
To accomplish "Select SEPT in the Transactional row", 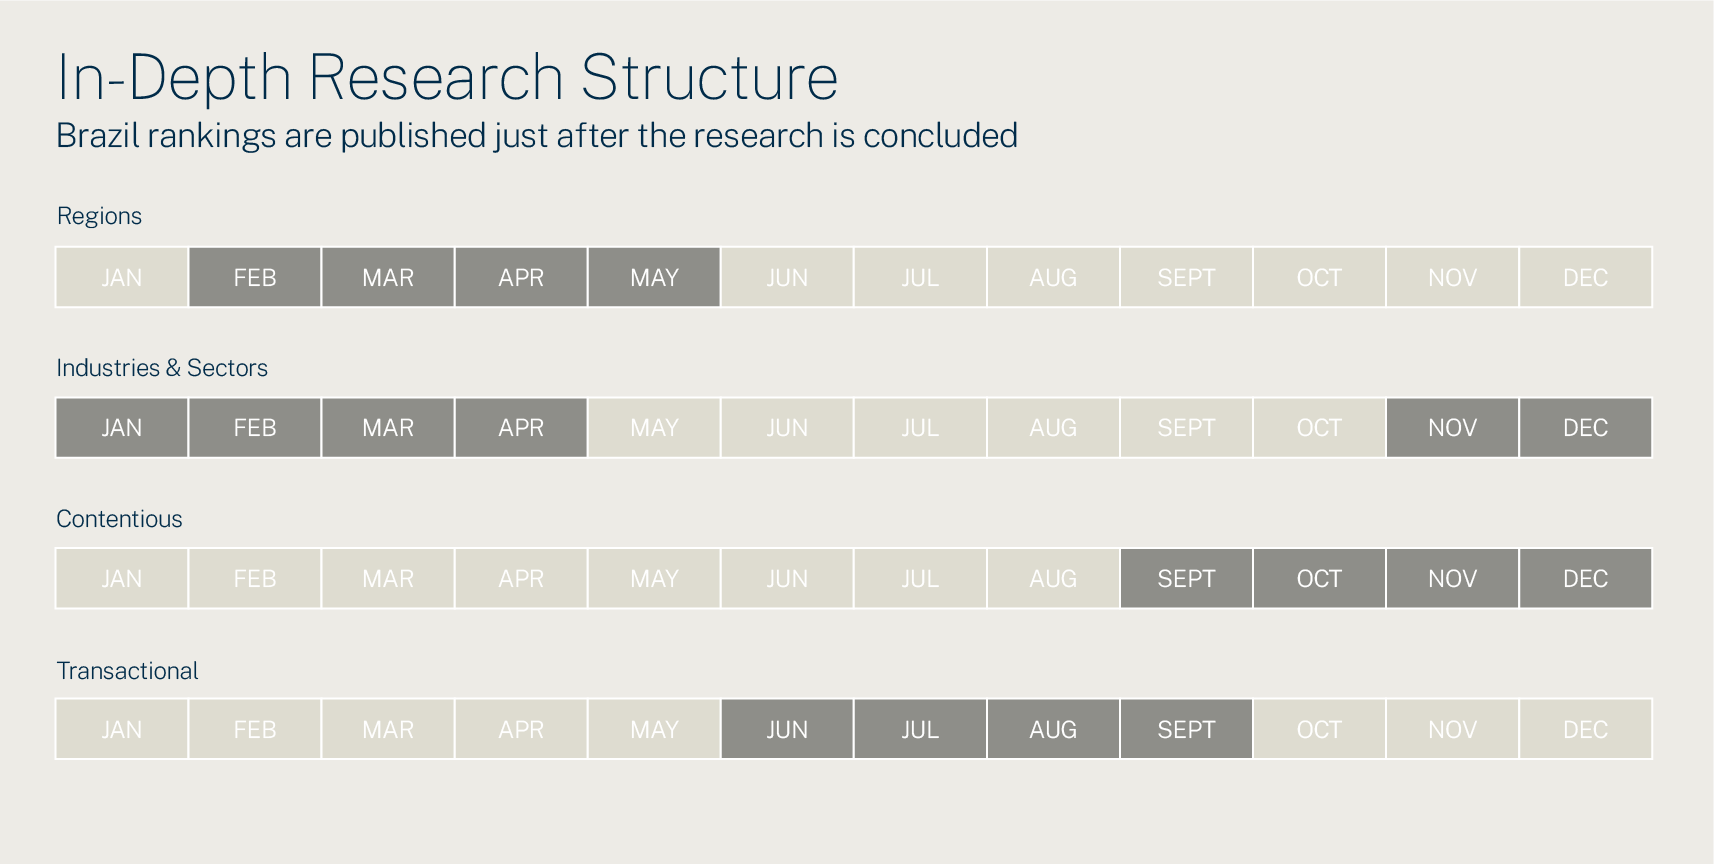I will (x=1186, y=730).
